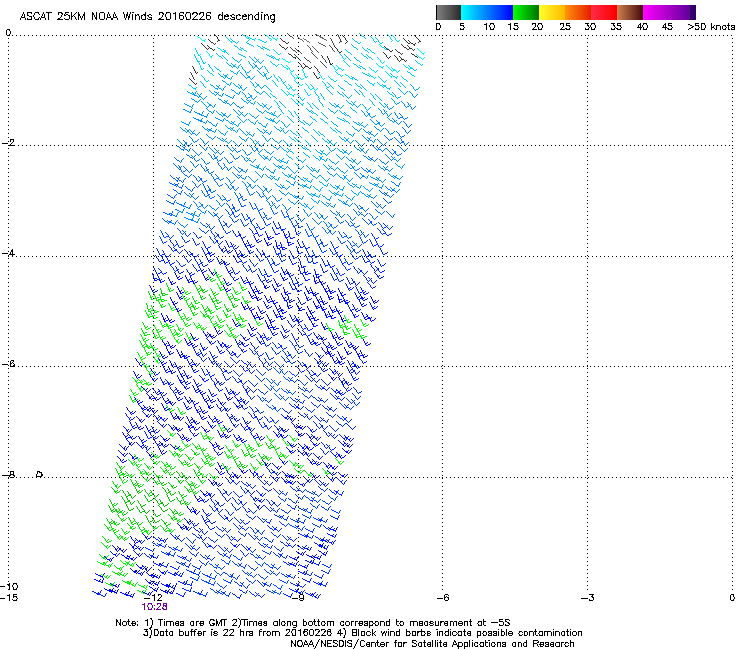Click the longitude label '-3' on bottom axis
Viewport: 740px width, 650px height.
tap(588, 598)
